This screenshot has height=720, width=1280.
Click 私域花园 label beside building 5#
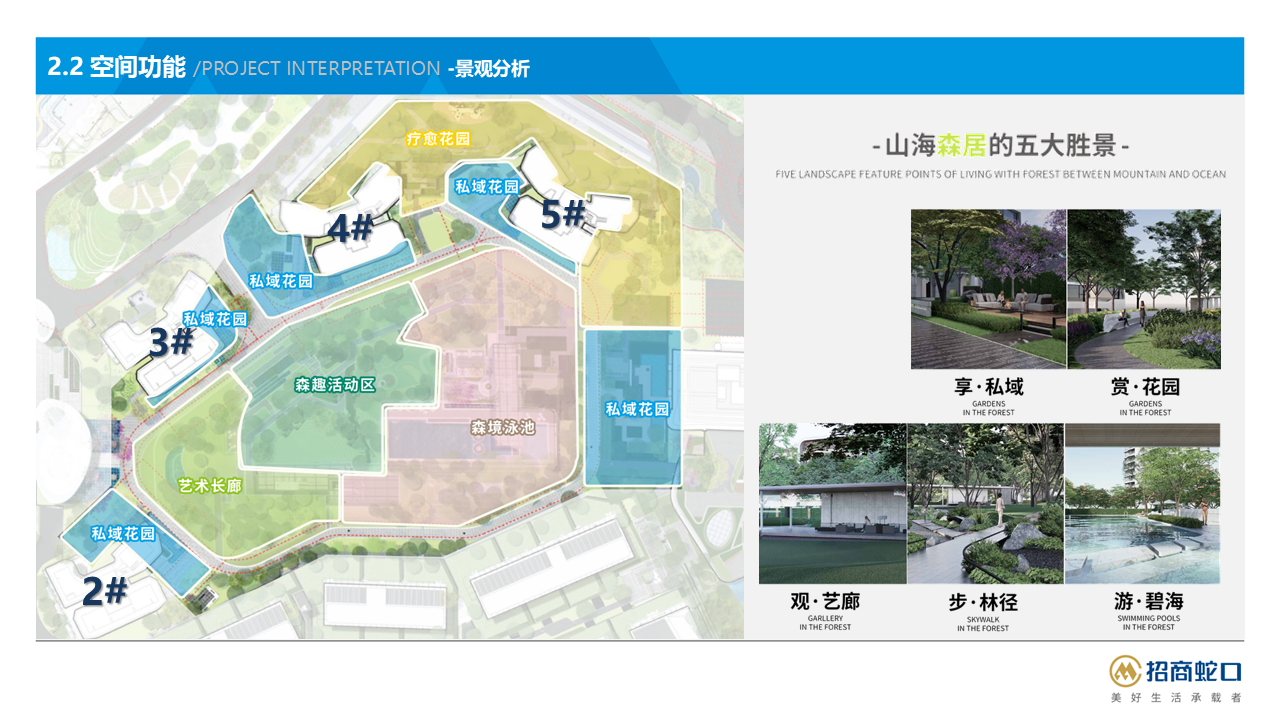[x=487, y=187]
